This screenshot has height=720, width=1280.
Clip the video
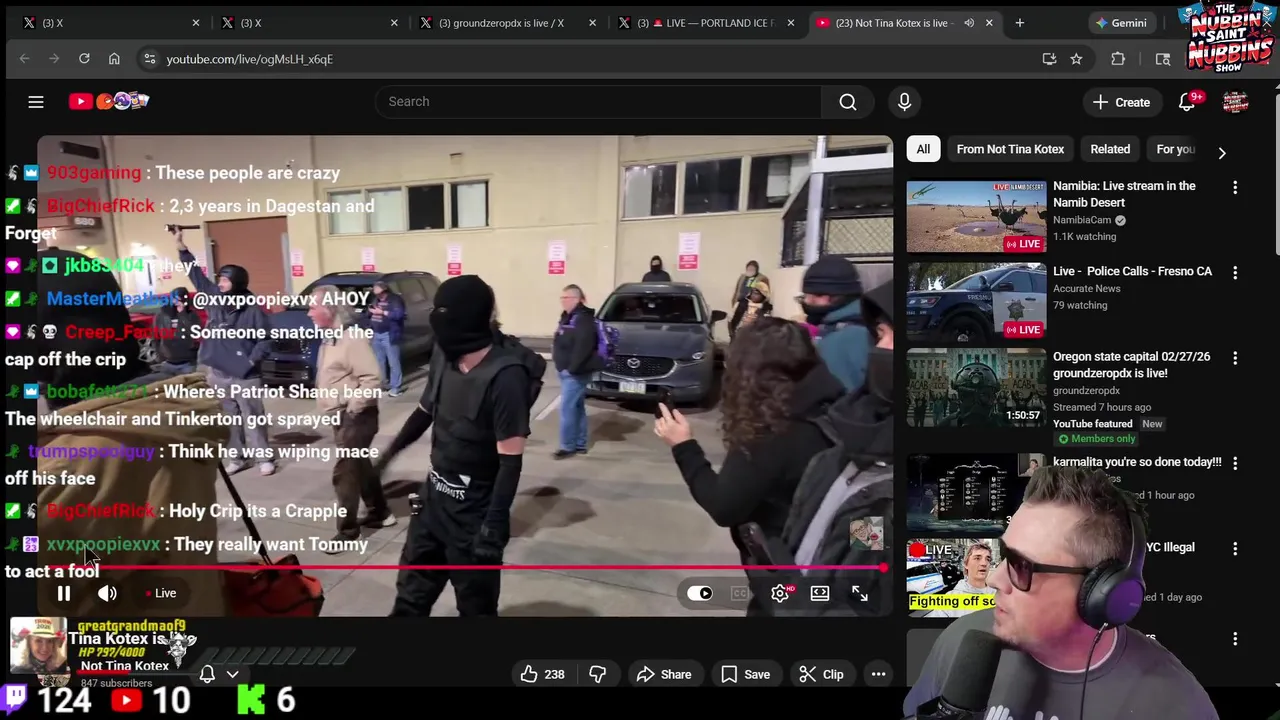[821, 675]
